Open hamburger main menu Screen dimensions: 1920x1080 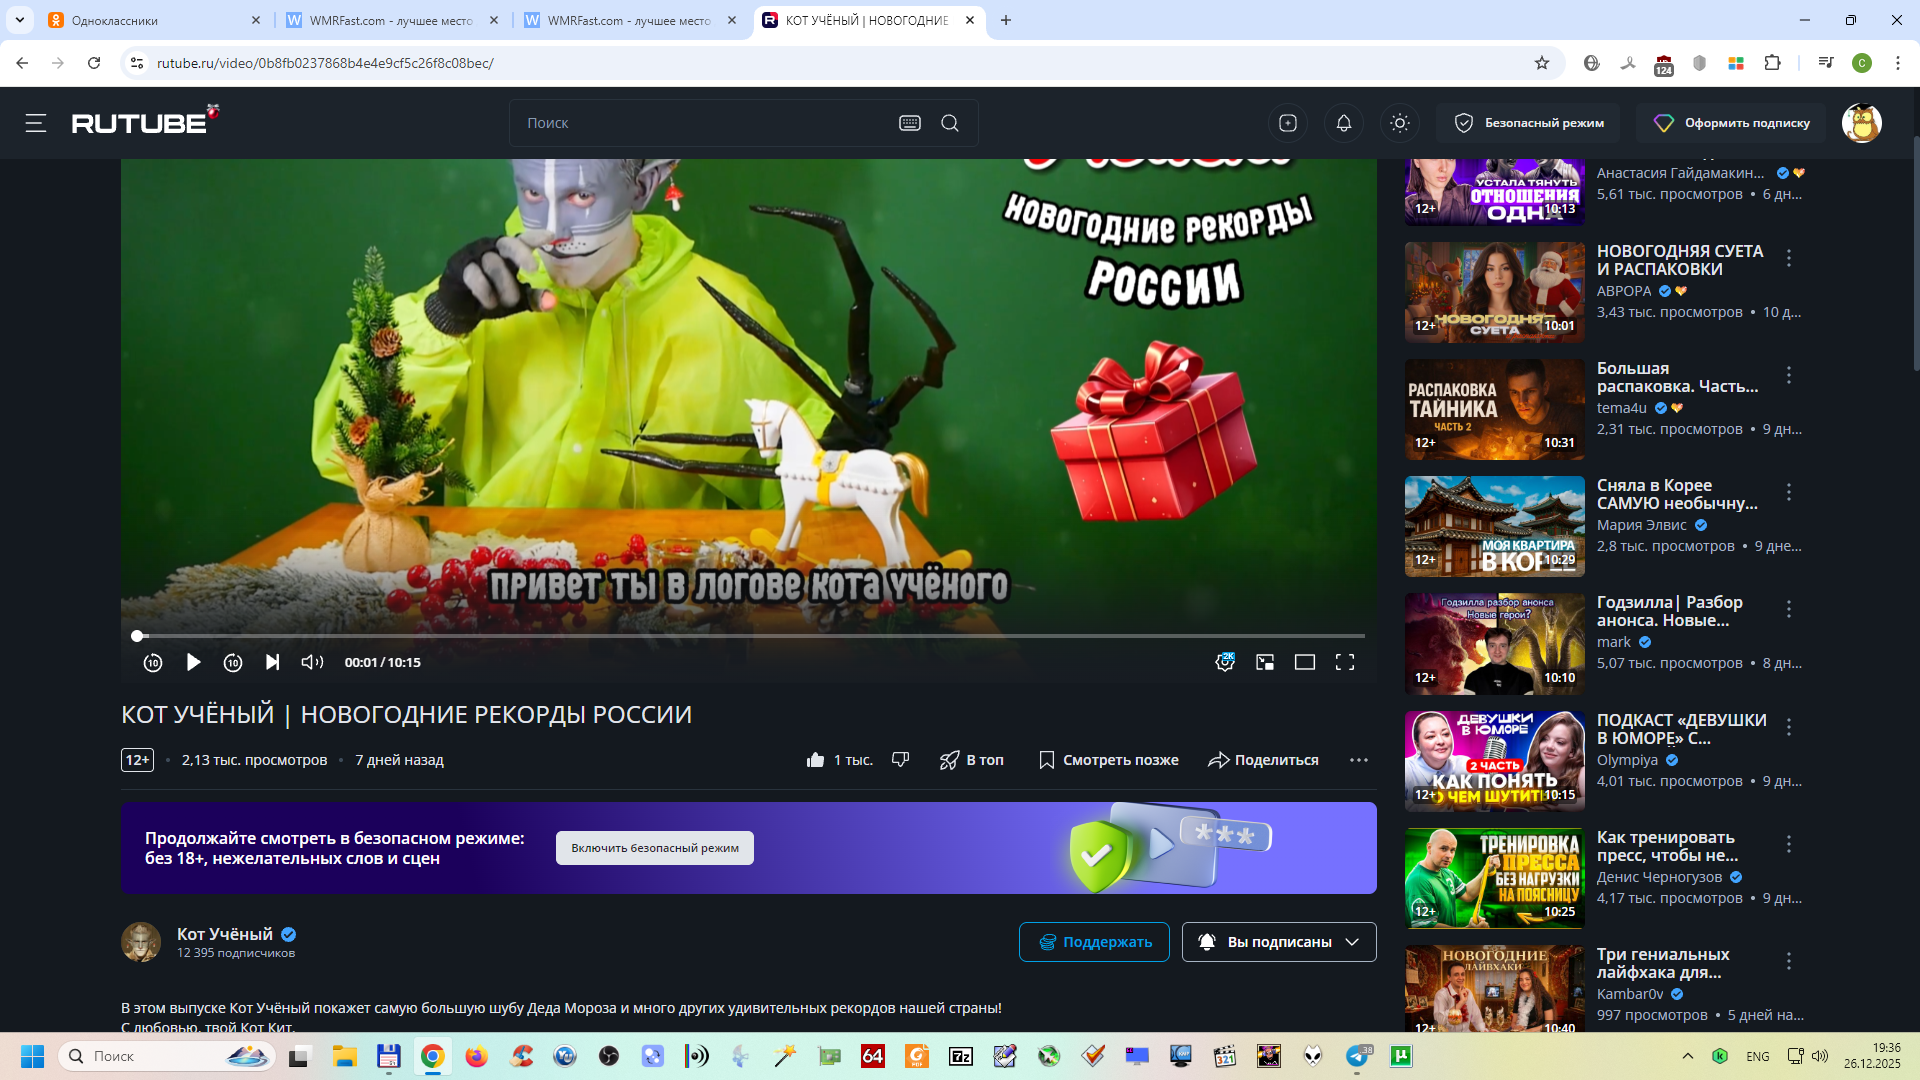click(36, 123)
